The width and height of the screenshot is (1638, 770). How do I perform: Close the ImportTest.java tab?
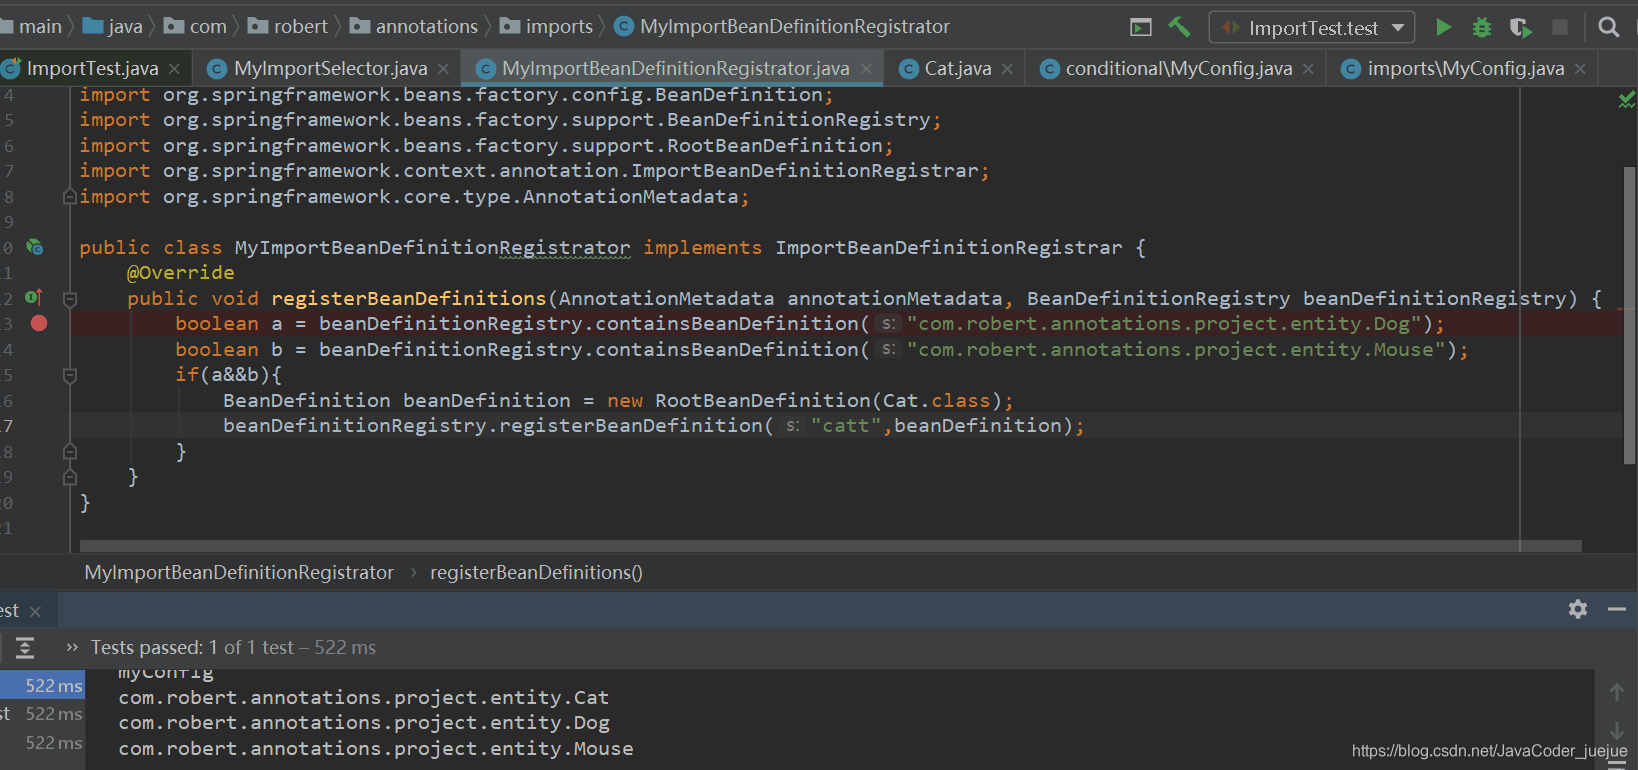click(174, 69)
